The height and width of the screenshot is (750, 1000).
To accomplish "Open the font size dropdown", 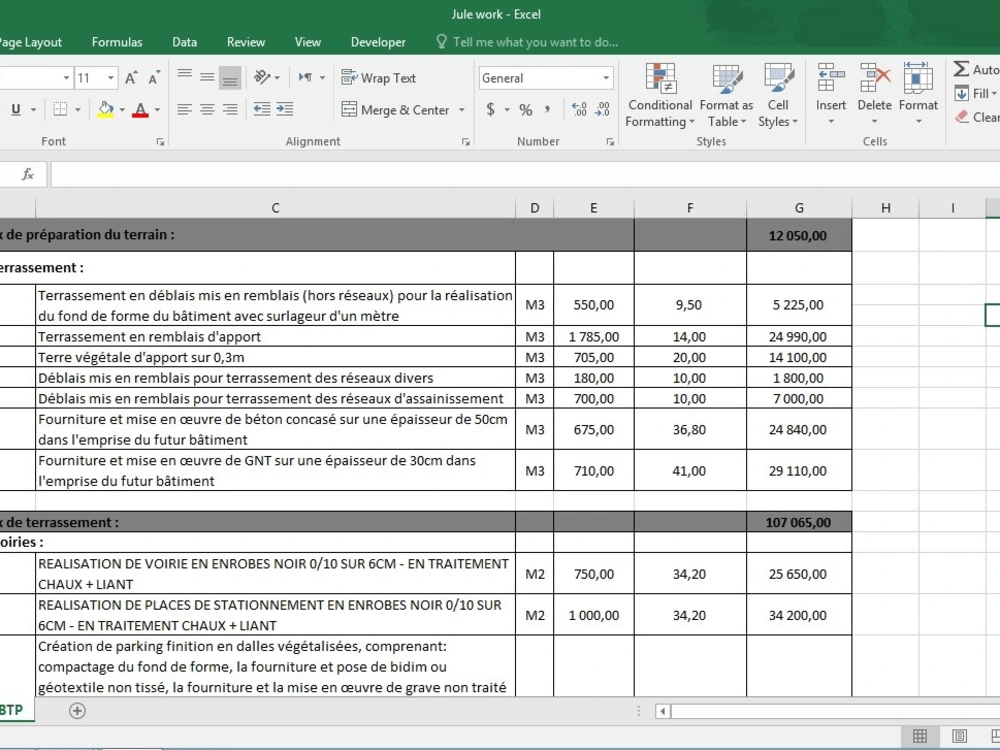I will tap(110, 78).
